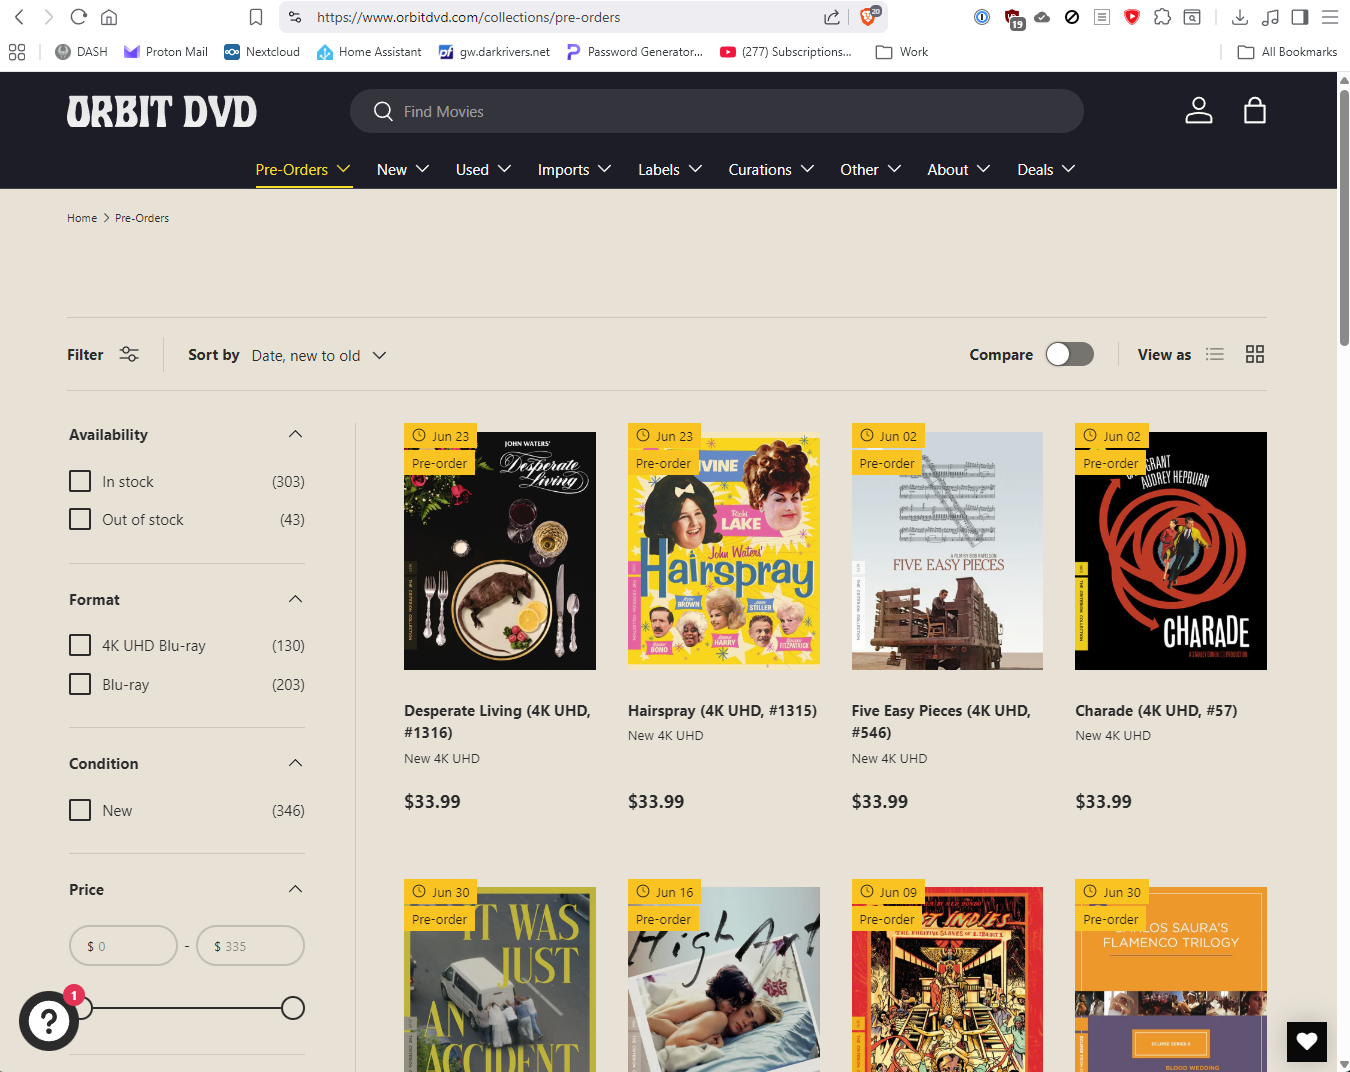
Task: View site information icon
Action: 295,17
